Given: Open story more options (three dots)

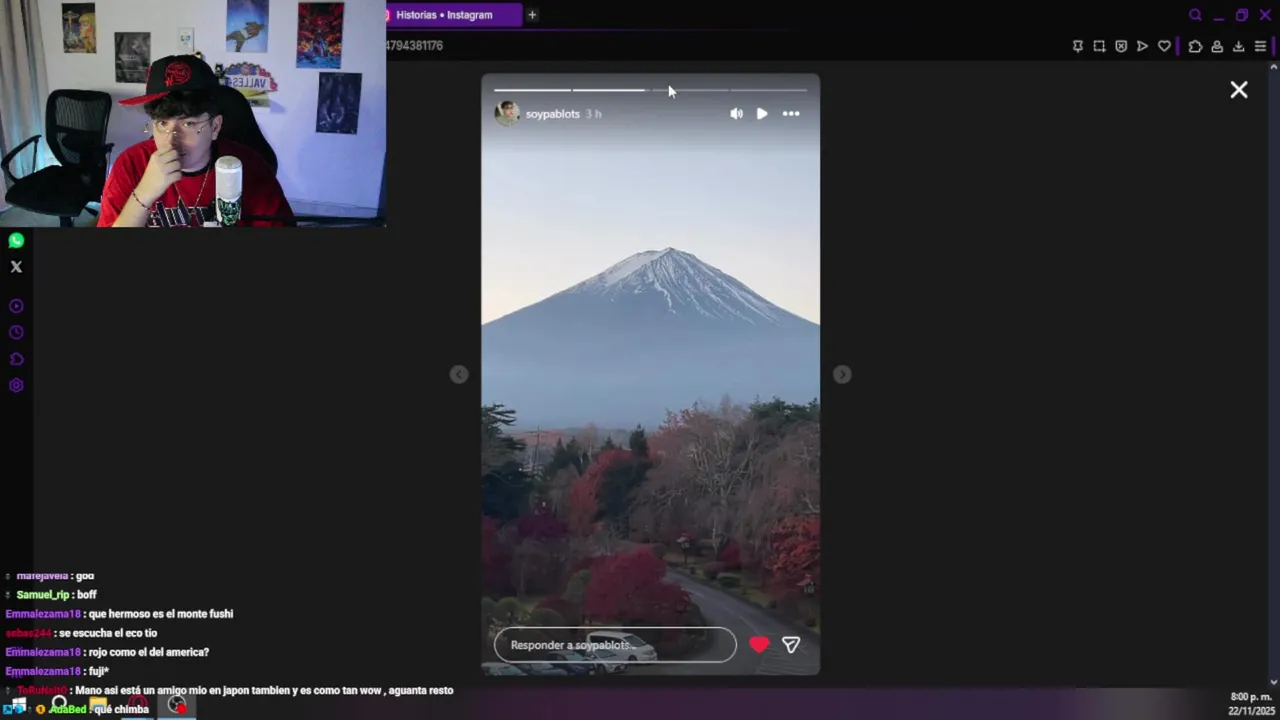Looking at the screenshot, I should [791, 114].
